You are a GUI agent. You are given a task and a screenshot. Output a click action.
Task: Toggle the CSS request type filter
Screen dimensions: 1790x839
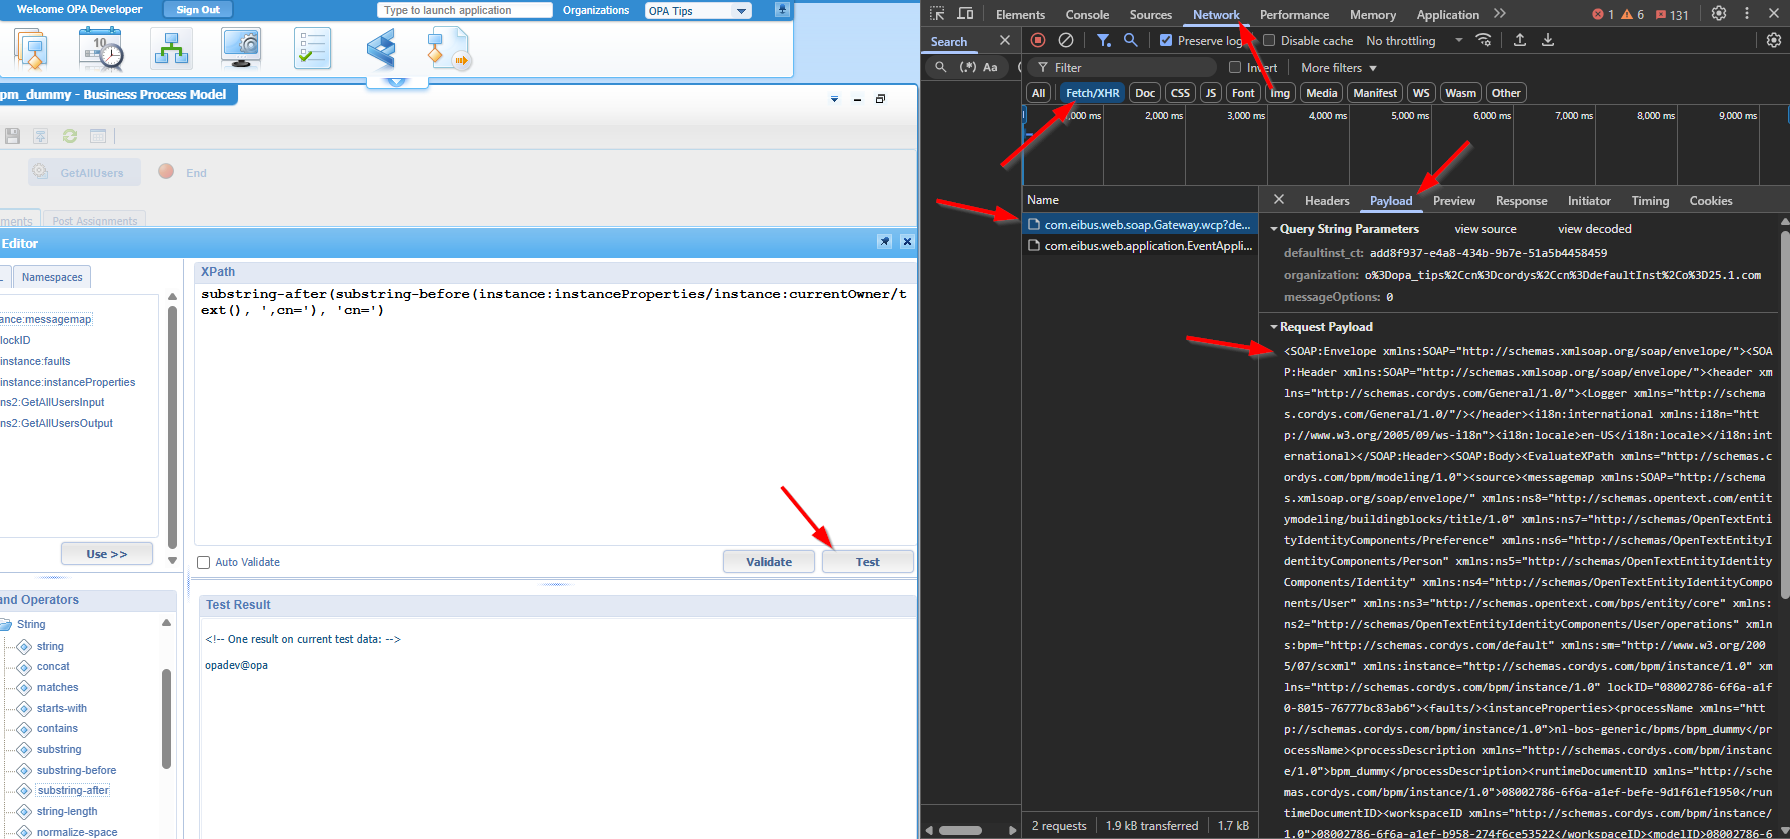pos(1180,93)
